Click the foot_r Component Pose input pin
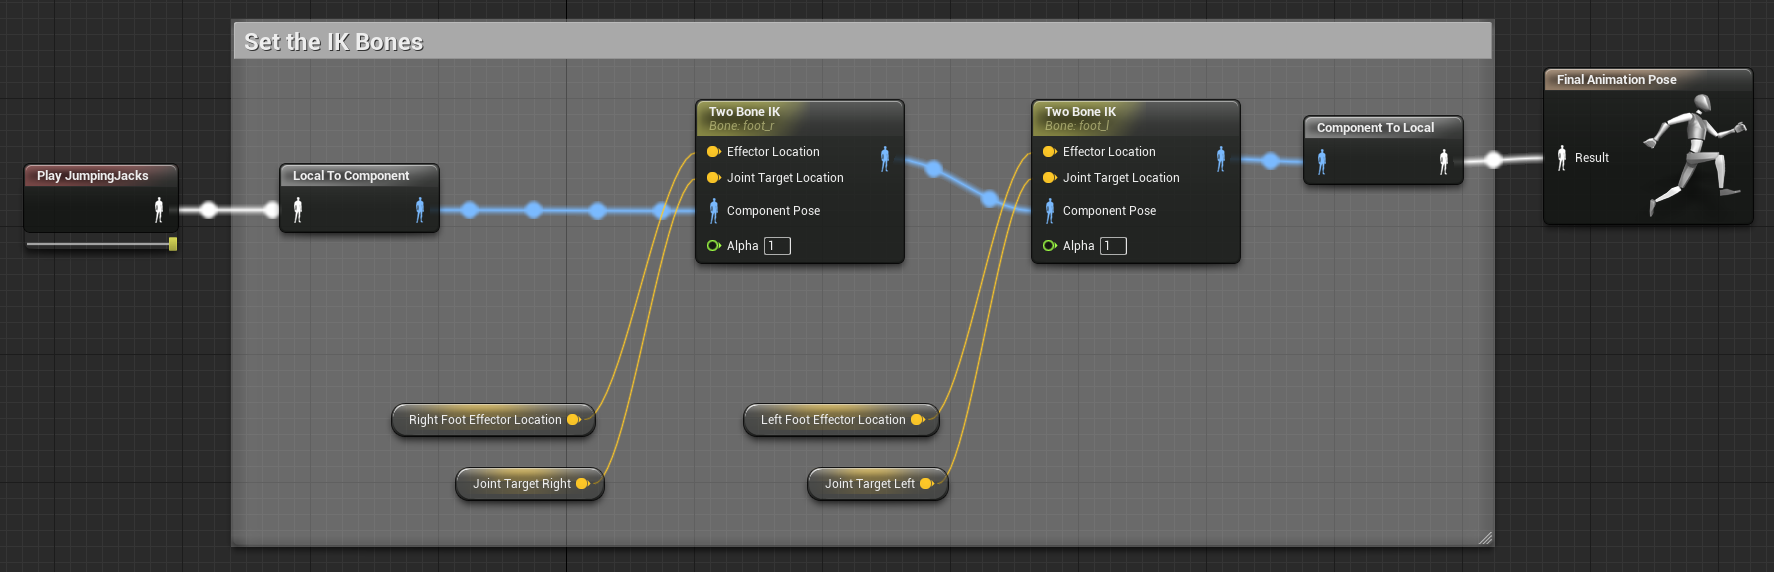Screen dimensions: 1774x572 714,211
